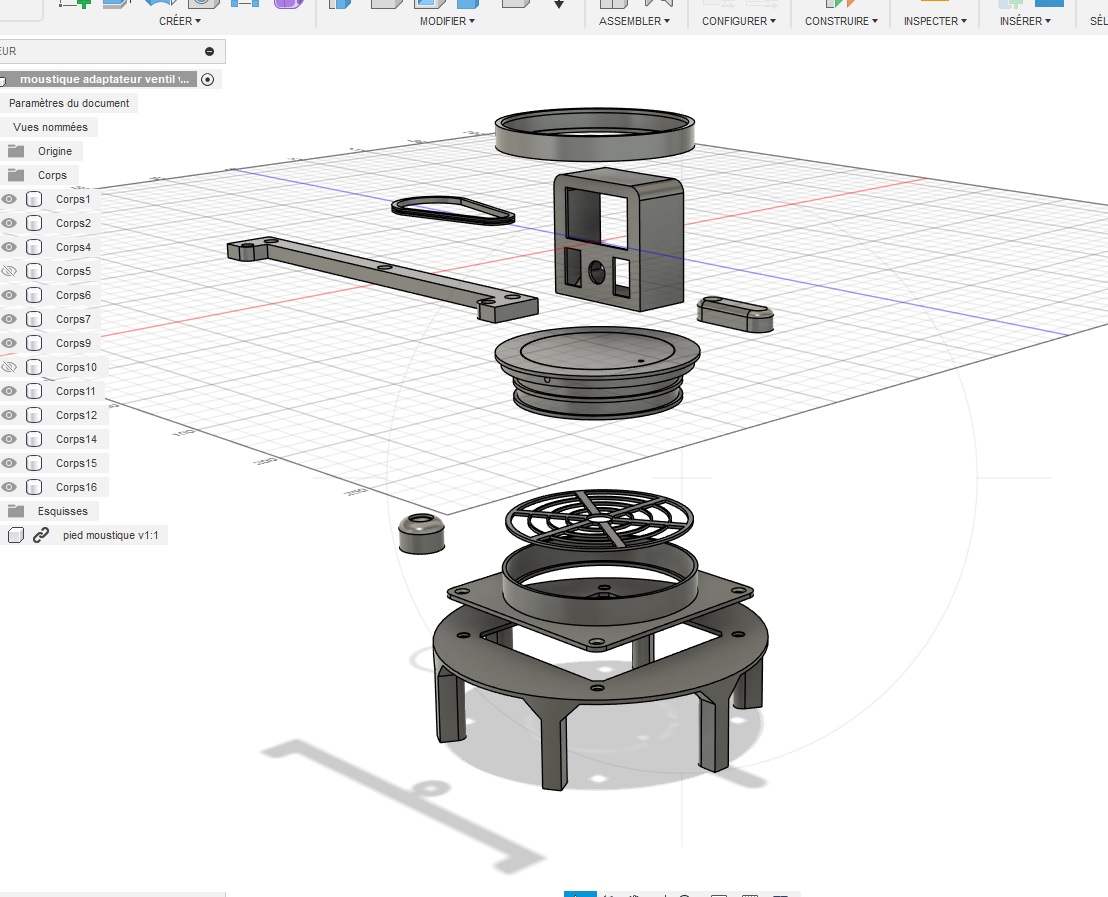Viewport: 1108px width, 897px height.
Task: Show hidden body Corps10 via eye icon
Action: tap(9, 367)
